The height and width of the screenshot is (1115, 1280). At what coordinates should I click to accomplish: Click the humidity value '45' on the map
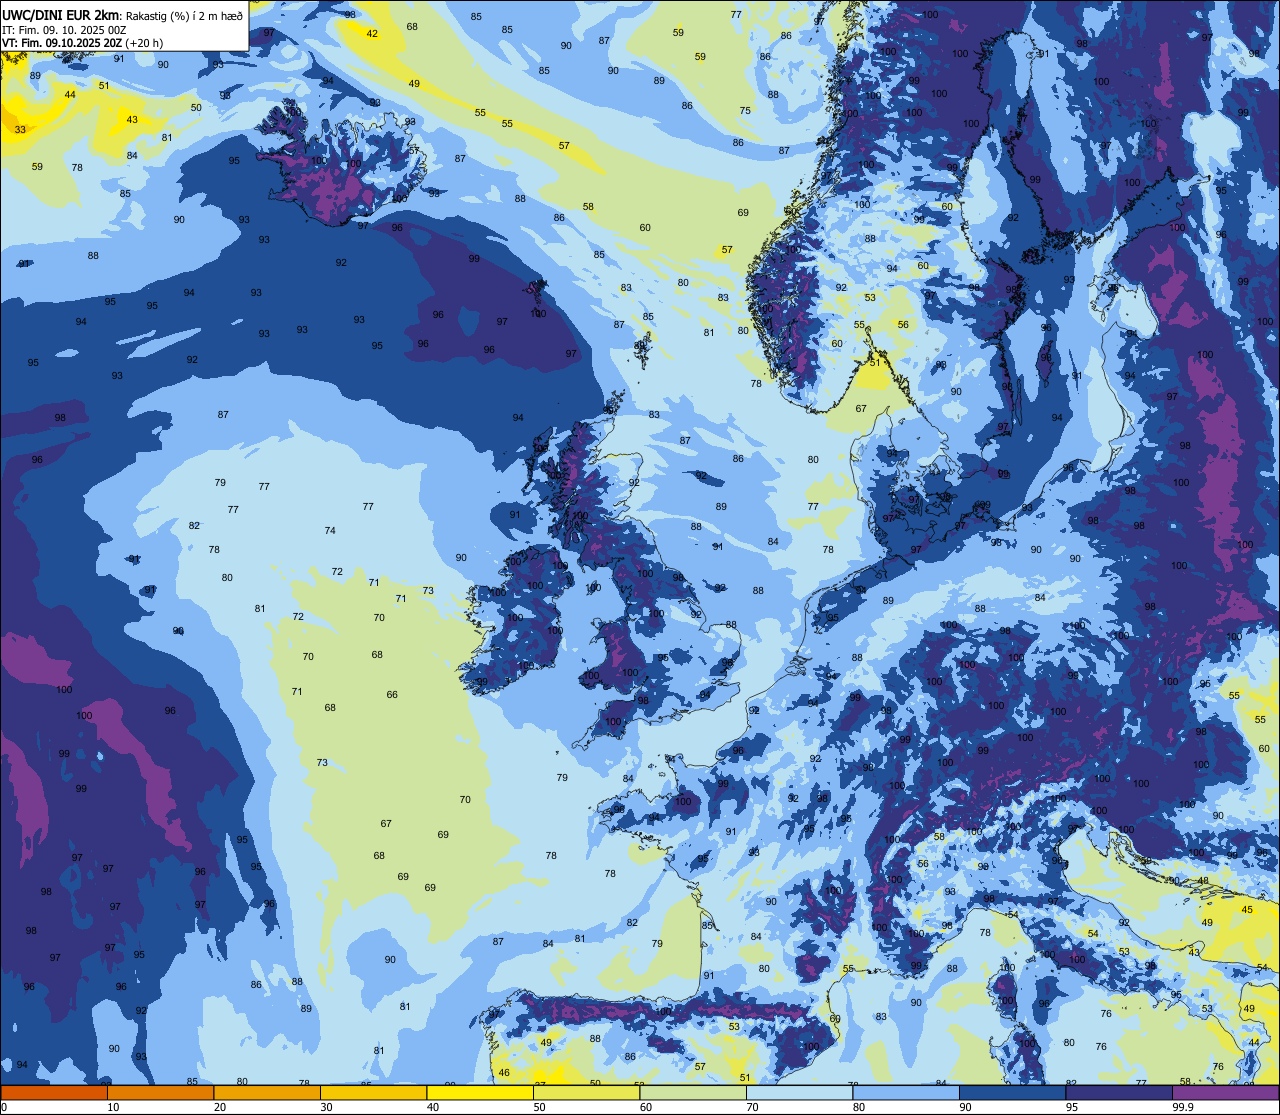[x=1246, y=909]
